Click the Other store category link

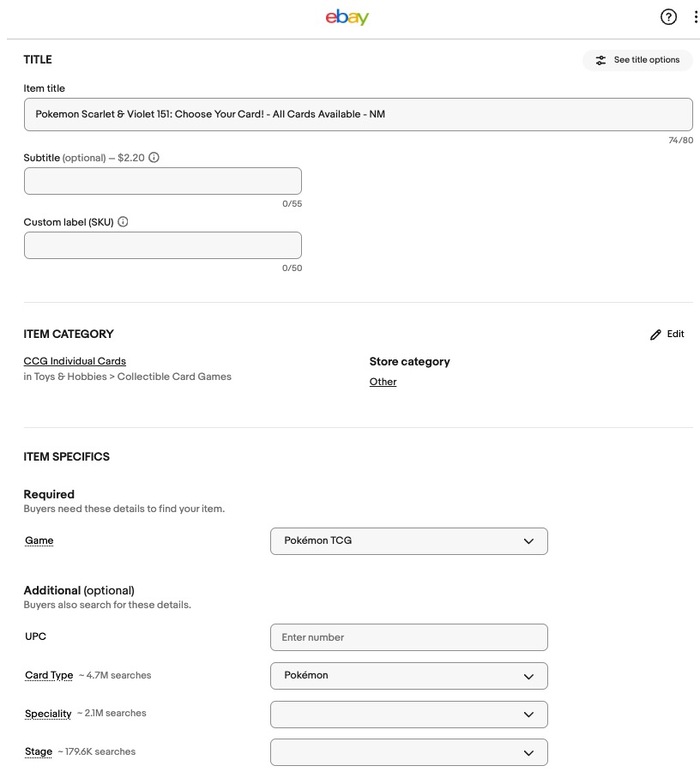[383, 382]
